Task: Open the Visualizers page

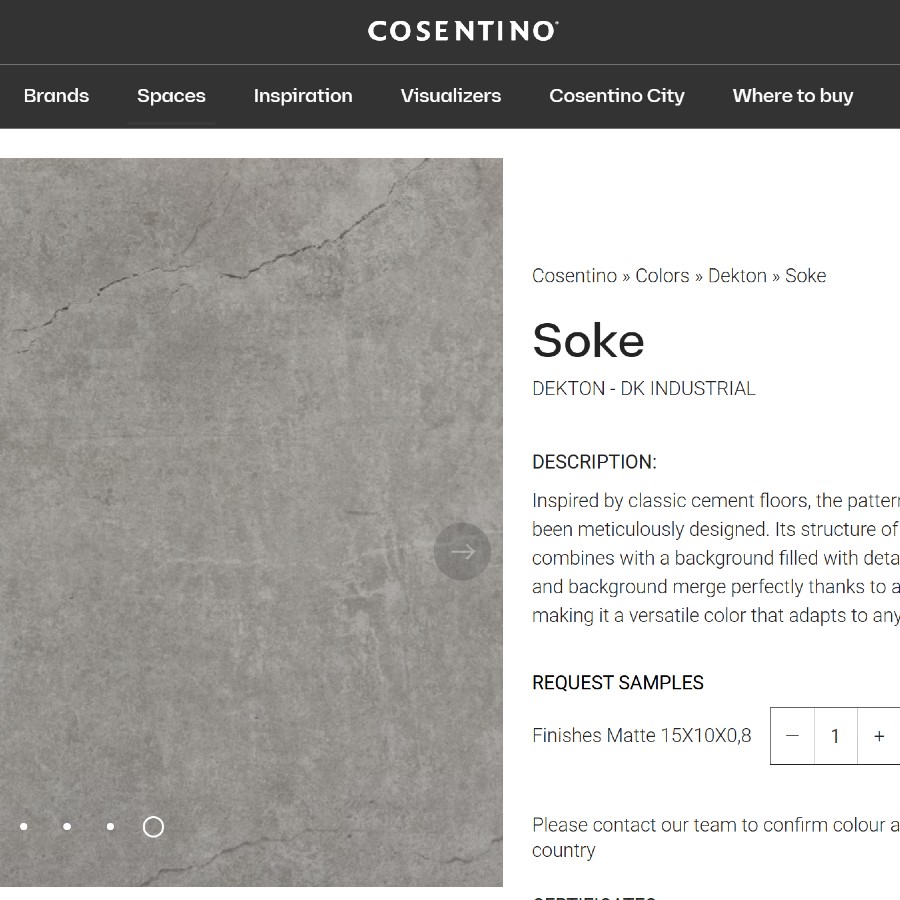Action: coord(450,96)
